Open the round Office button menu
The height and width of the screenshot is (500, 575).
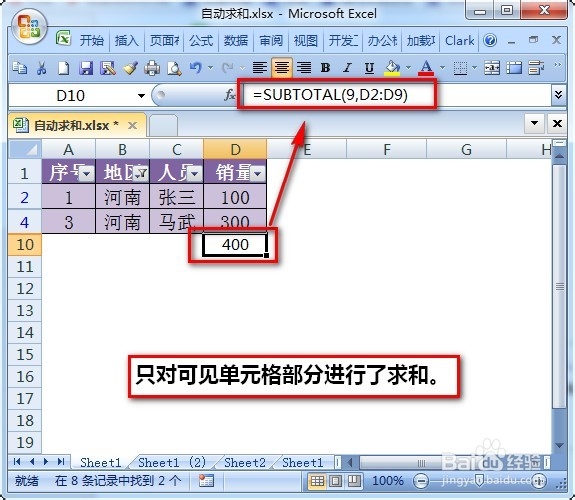click(29, 27)
